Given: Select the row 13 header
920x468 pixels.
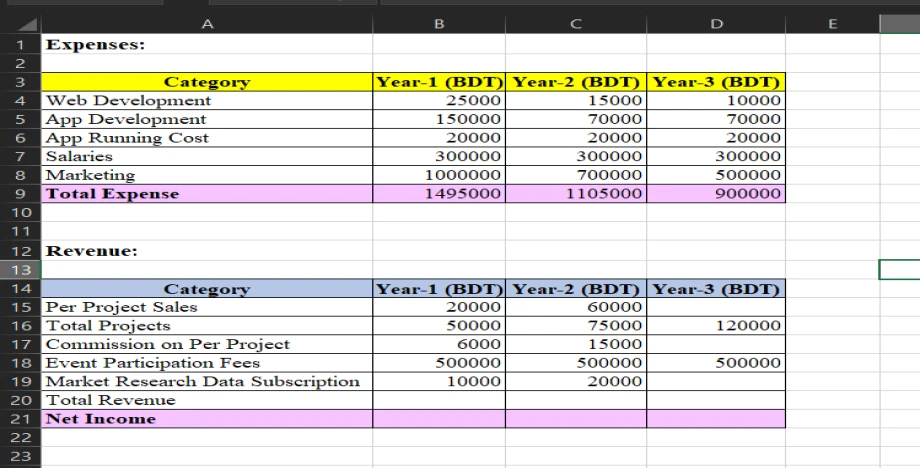Looking at the screenshot, I should pos(20,270).
